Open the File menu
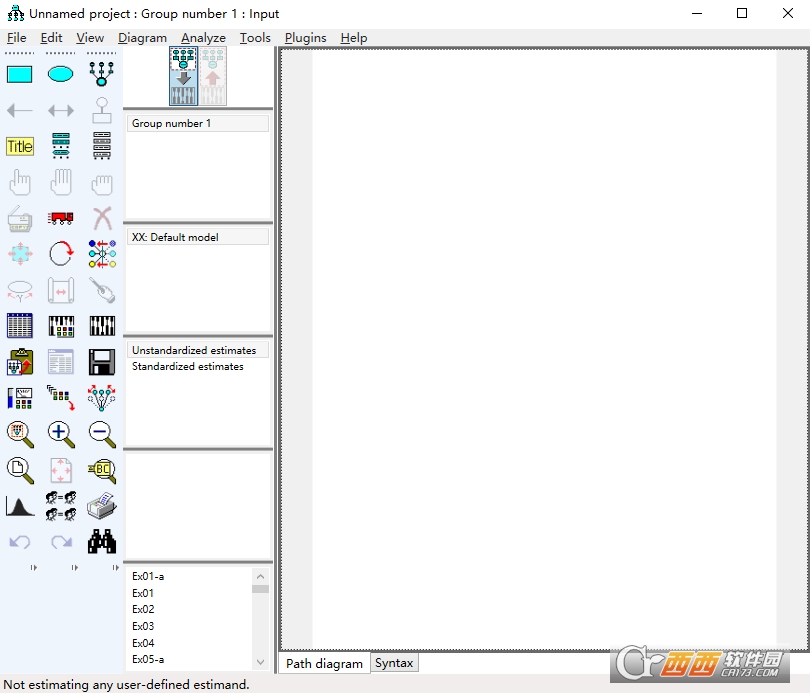 (x=17, y=38)
